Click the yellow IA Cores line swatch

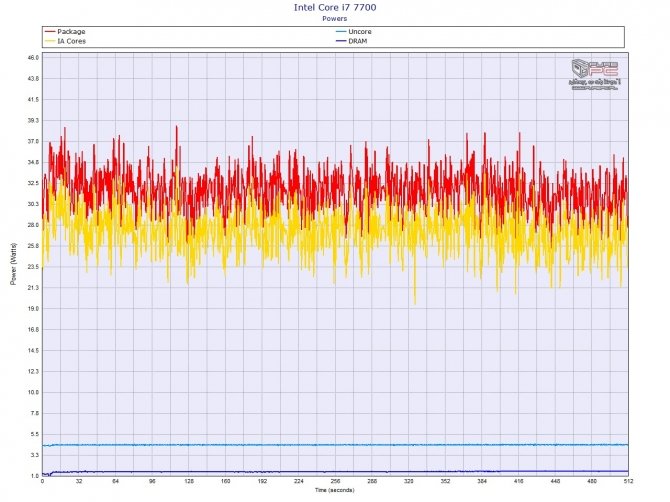point(50,41)
